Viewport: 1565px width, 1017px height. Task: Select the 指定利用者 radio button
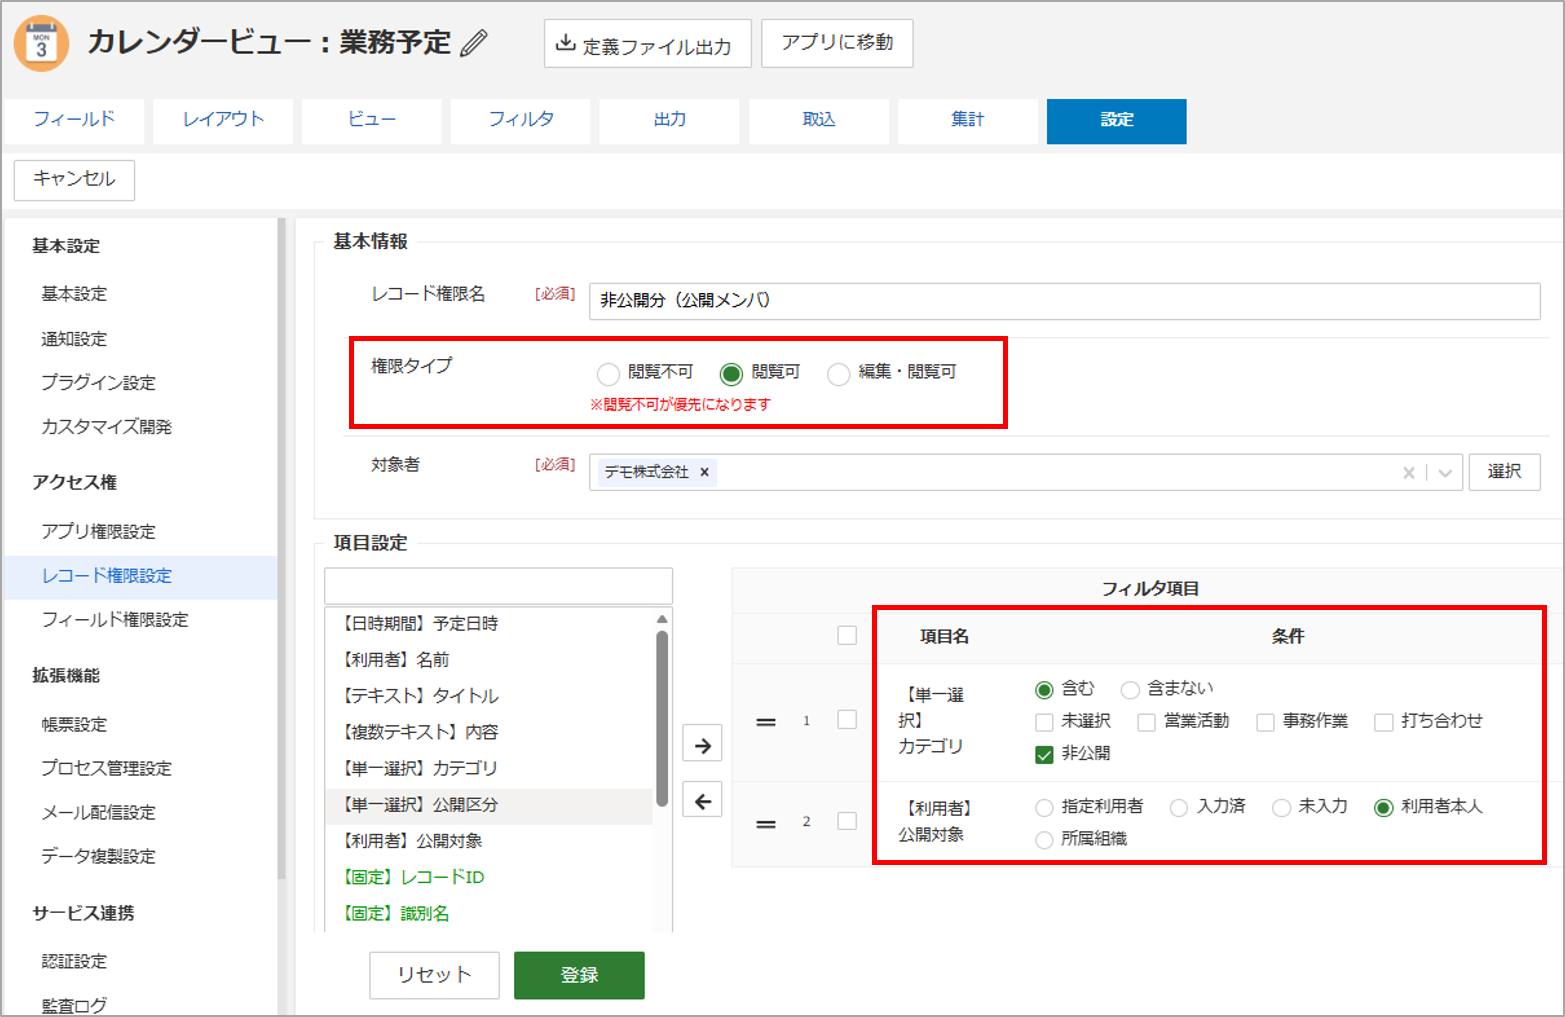1044,808
